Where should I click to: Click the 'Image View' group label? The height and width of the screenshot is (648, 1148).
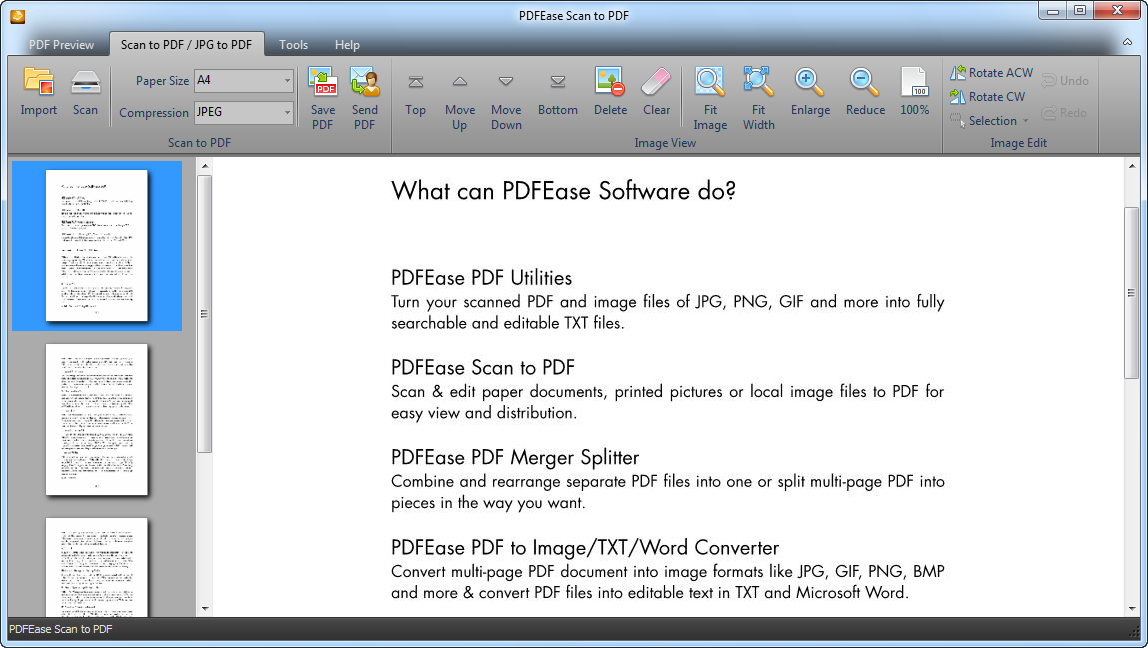click(665, 143)
